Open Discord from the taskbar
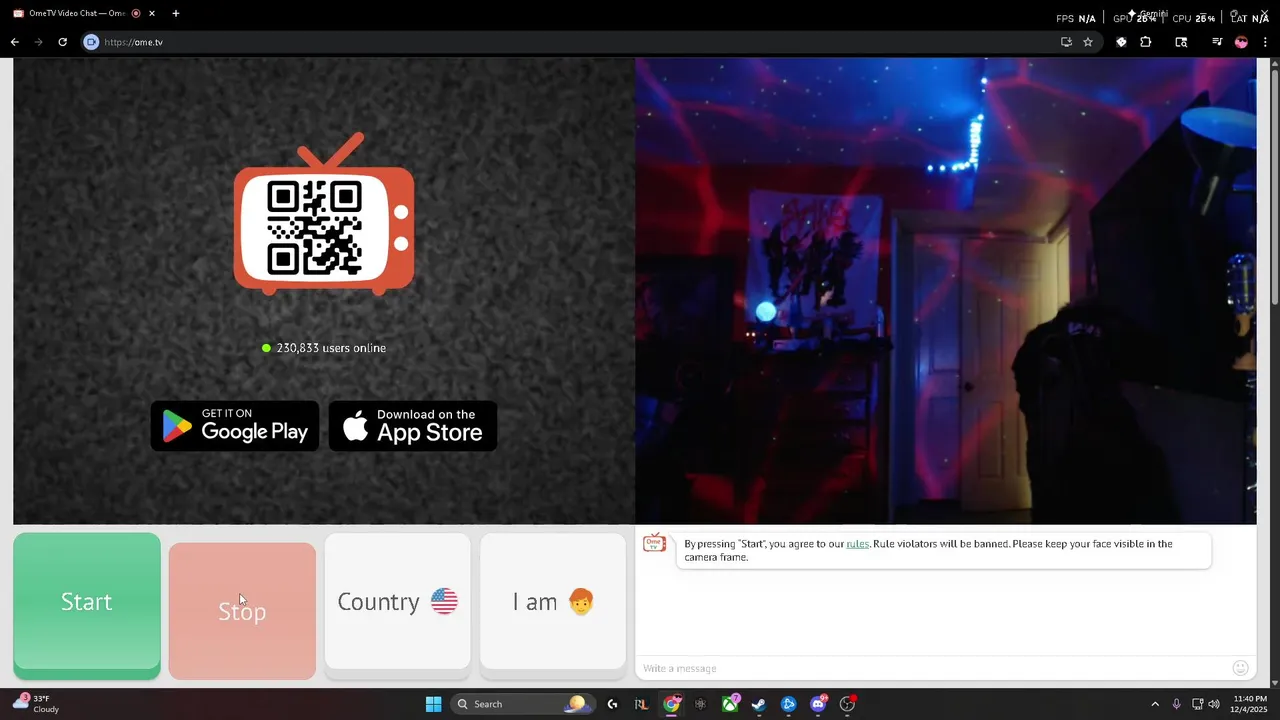This screenshot has height=720, width=1280. pos(818,704)
